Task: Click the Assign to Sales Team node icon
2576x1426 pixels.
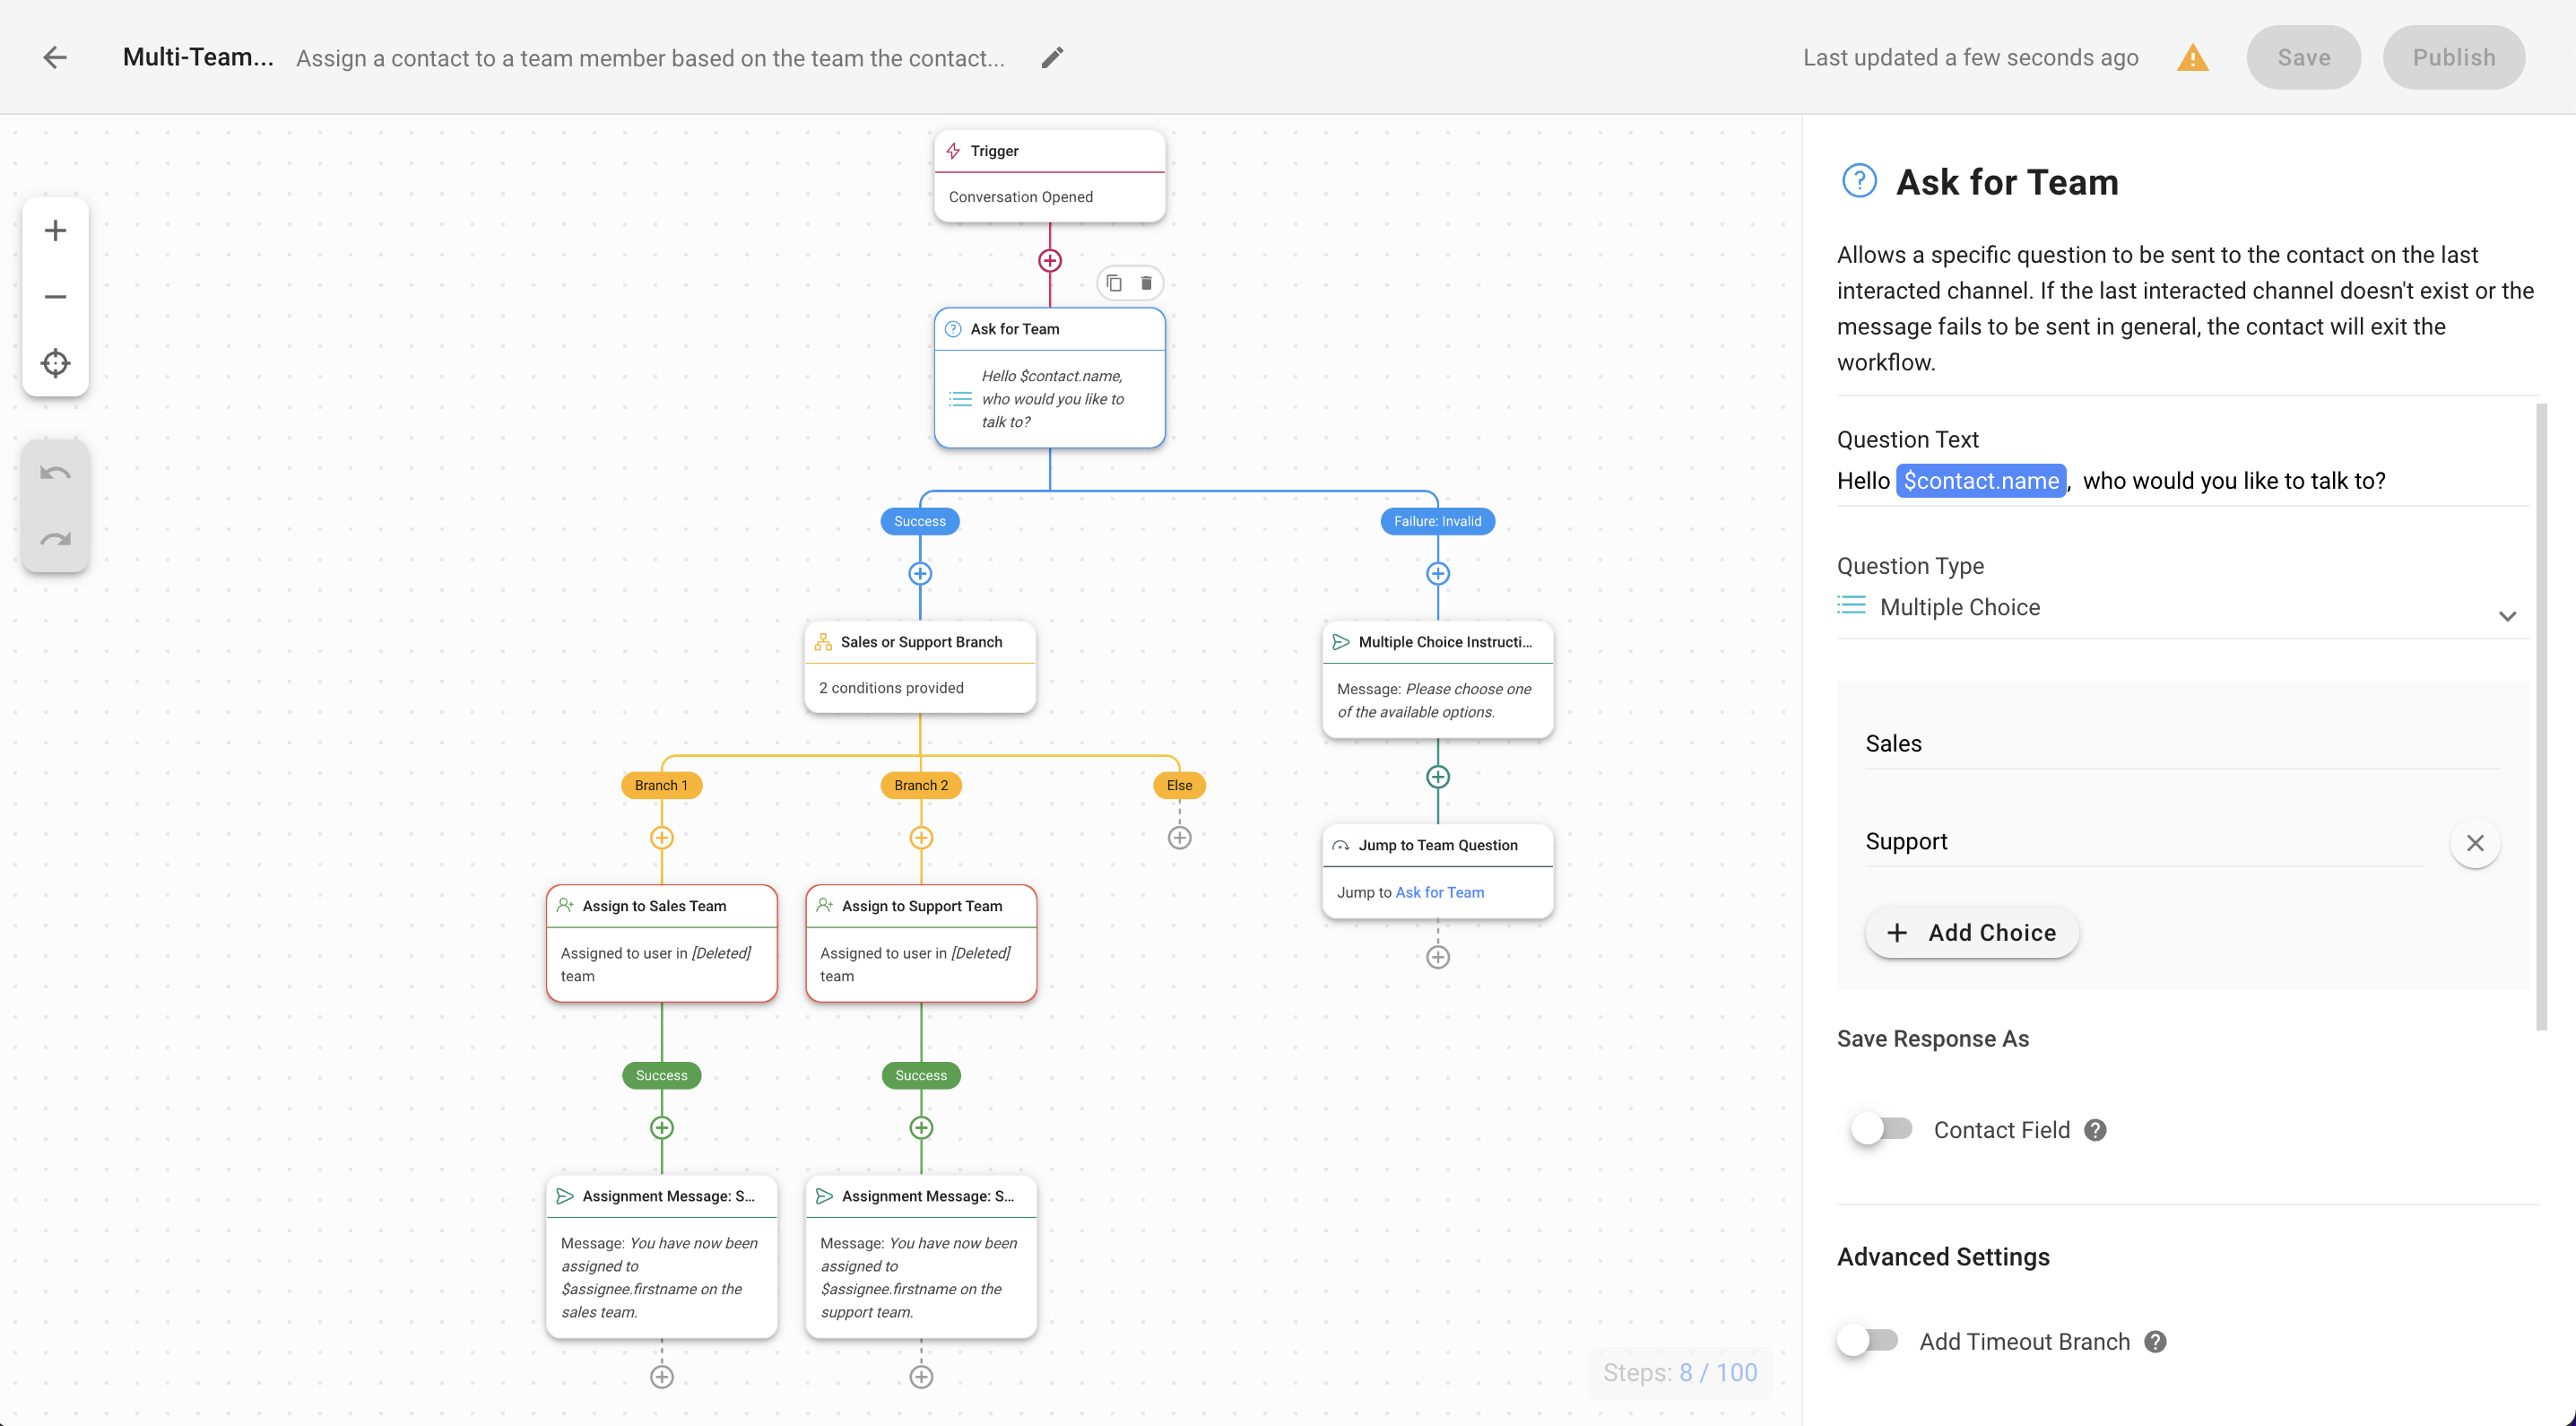Action: tap(567, 904)
